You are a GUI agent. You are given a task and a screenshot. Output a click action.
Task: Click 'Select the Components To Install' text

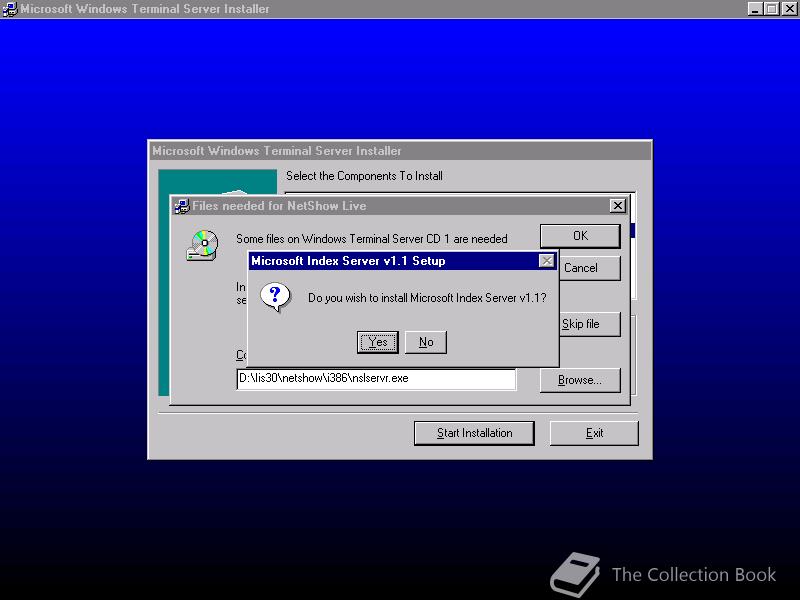[364, 176]
